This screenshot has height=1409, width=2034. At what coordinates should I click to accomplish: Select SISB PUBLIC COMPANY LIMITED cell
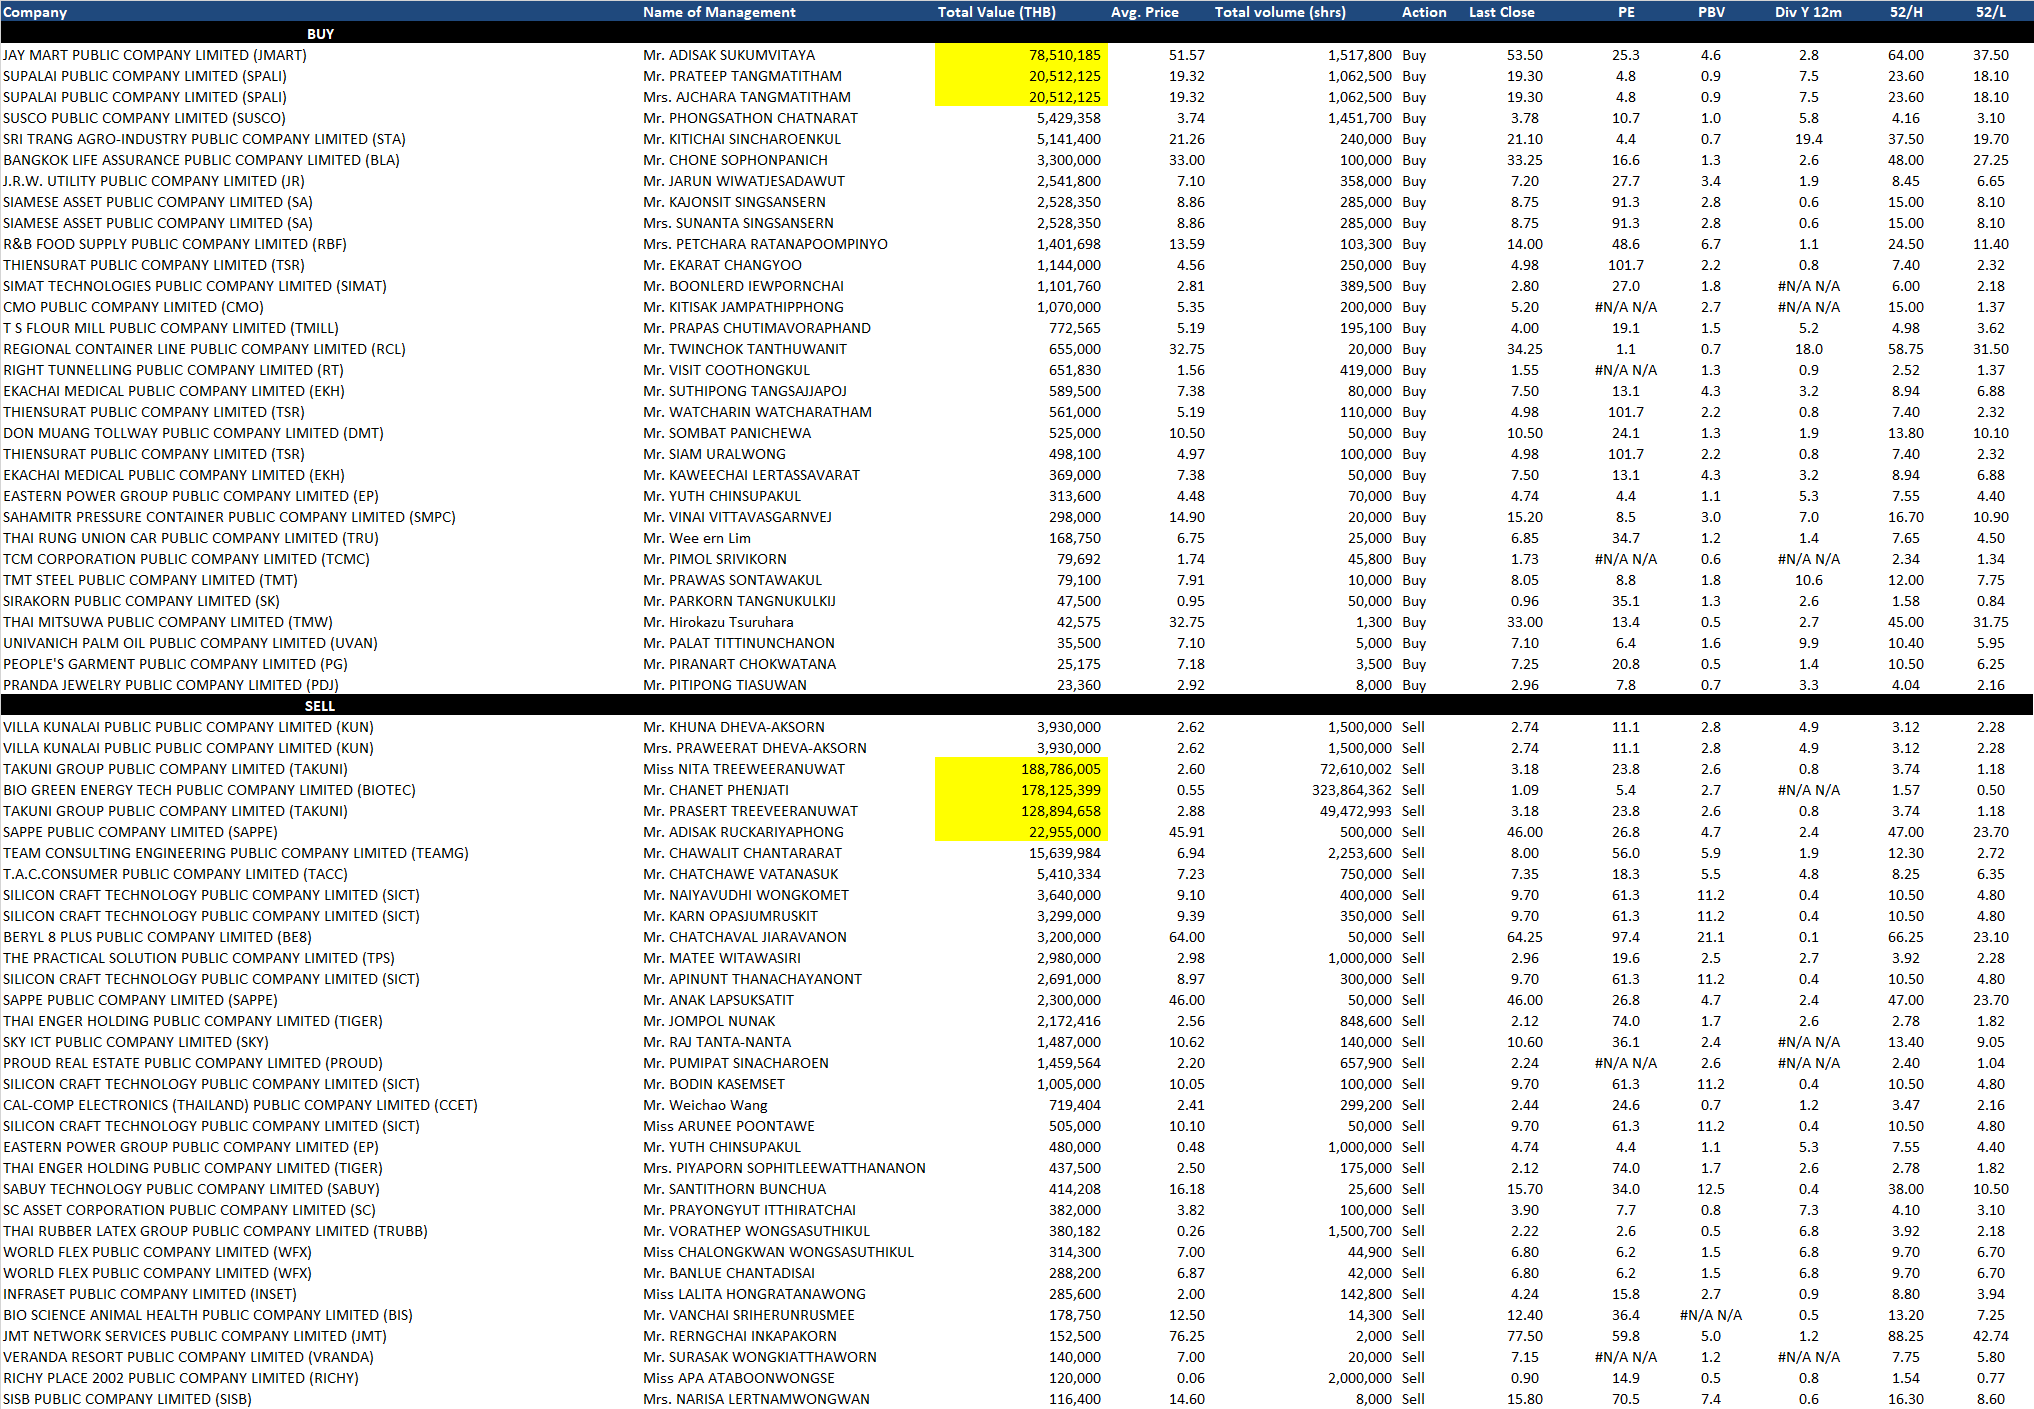(x=127, y=1399)
